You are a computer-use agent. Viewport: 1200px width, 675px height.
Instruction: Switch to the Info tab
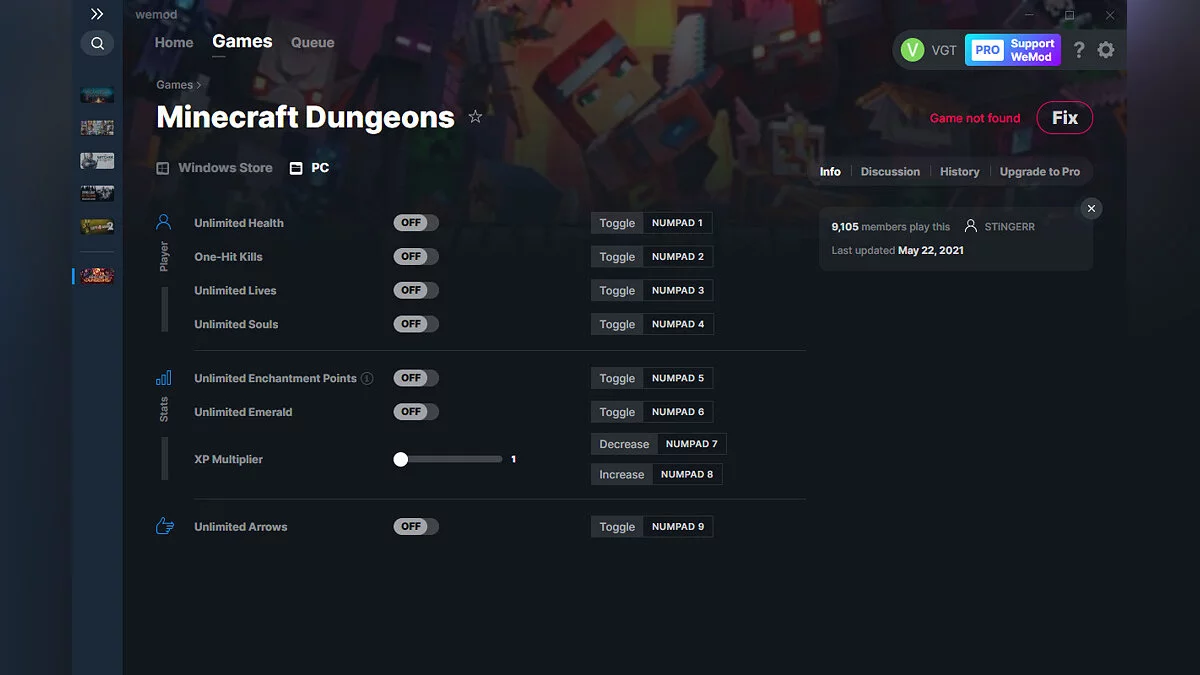click(830, 172)
